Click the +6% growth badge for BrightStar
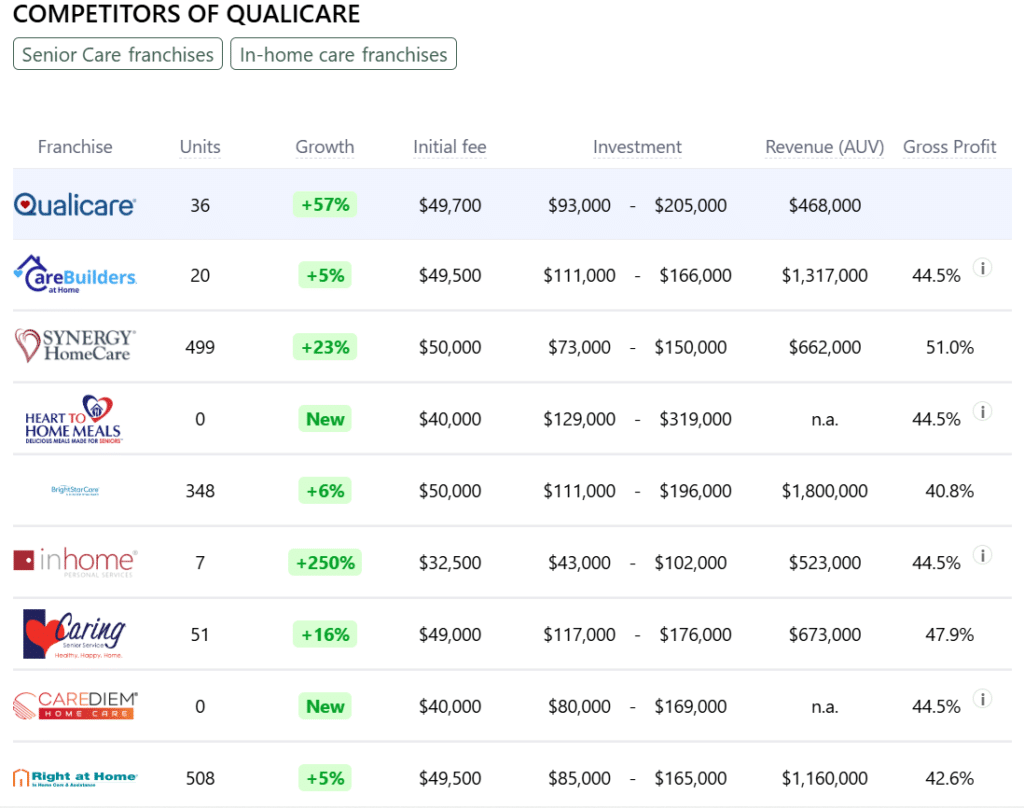This screenshot has height=808, width=1024. pyautogui.click(x=325, y=491)
